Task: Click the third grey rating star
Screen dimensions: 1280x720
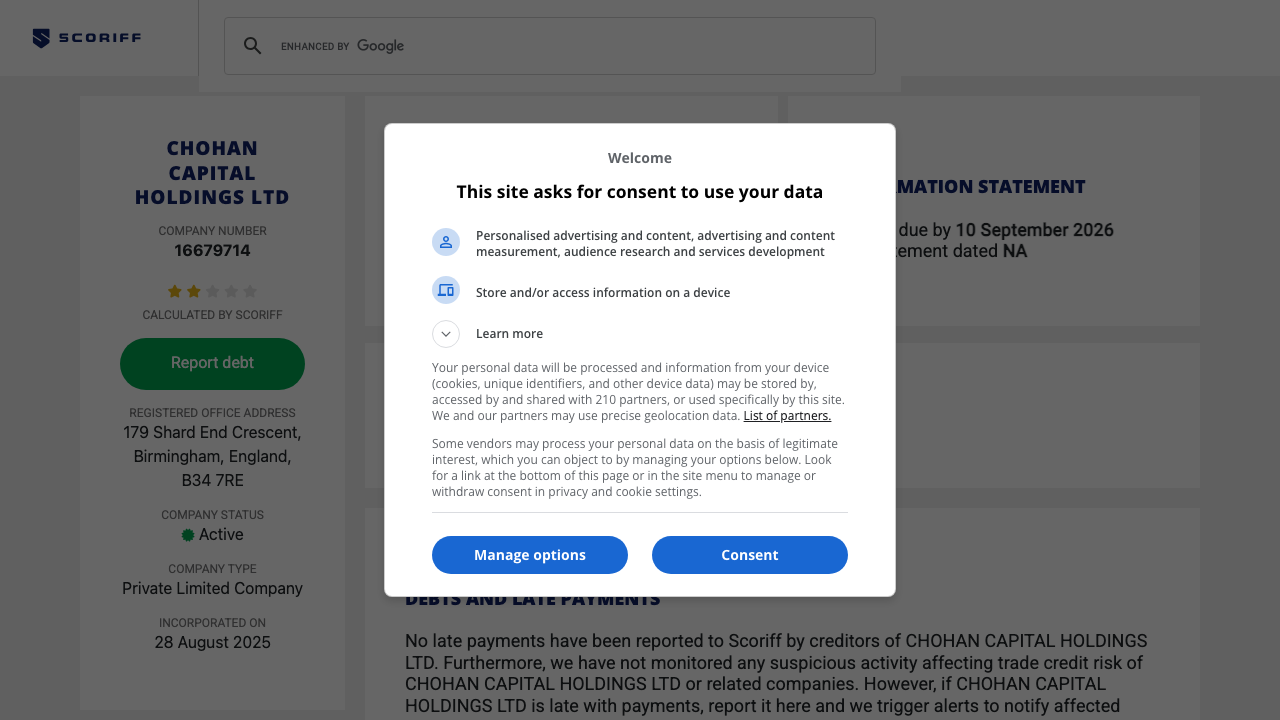Action: (212, 291)
